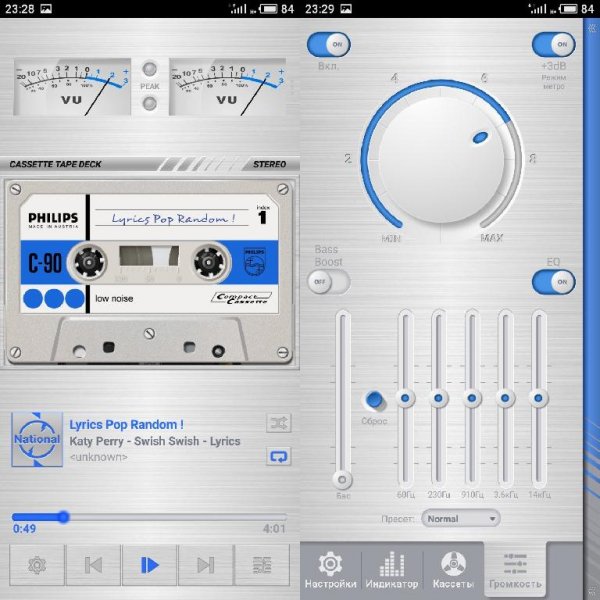Tap the Philips C-90 cassette tape
This screenshot has width=600, height=600.
point(150,272)
